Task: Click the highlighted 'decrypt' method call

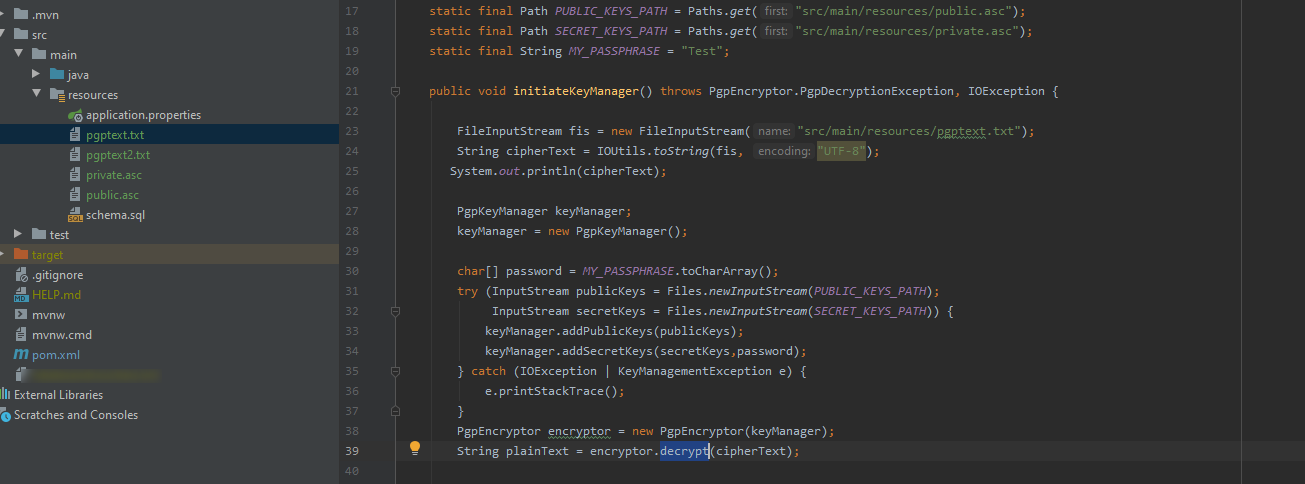Action: [684, 451]
